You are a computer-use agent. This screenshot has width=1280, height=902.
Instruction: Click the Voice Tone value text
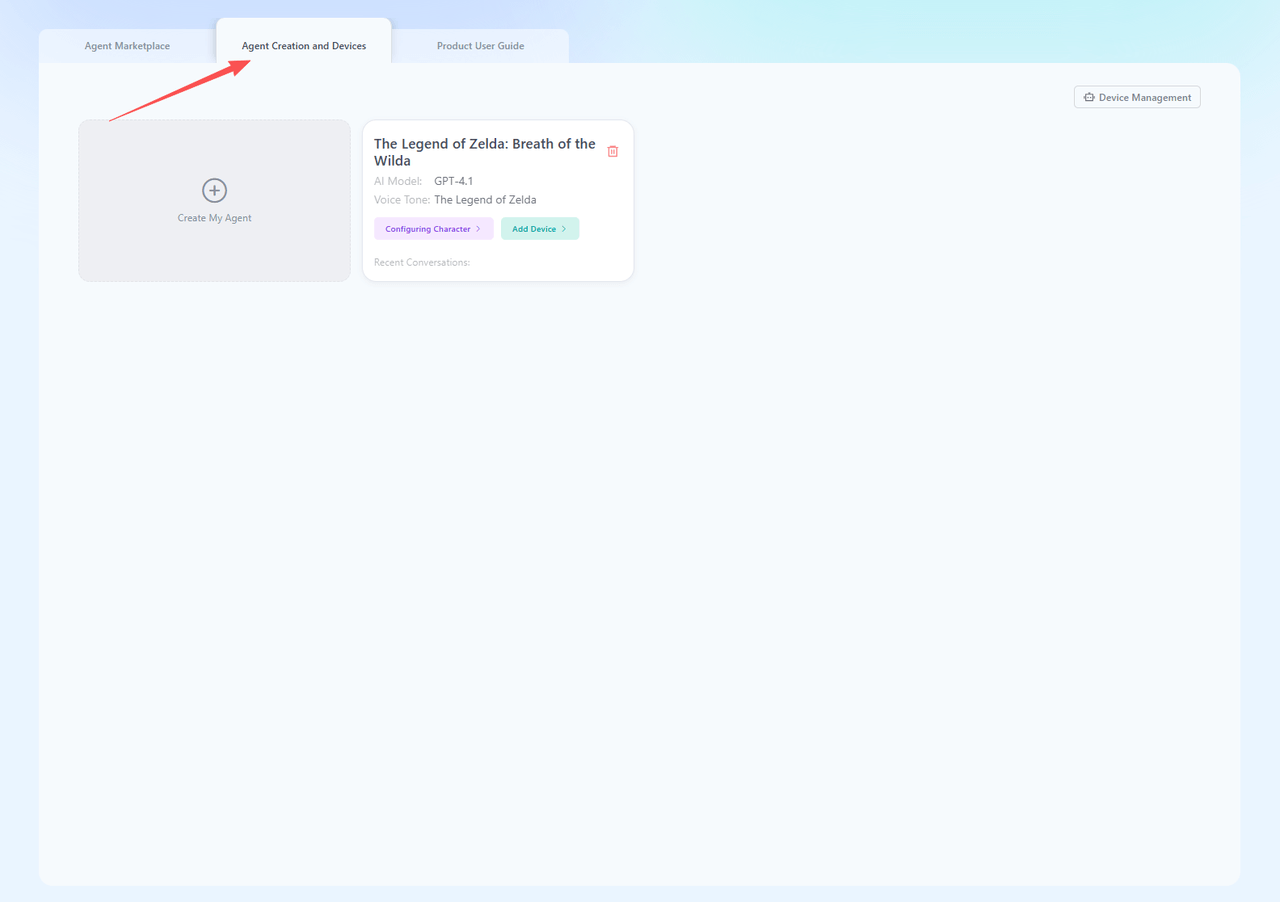485,200
